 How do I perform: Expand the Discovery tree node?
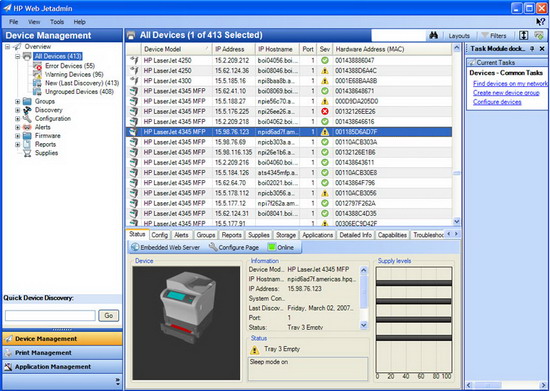pos(18,110)
